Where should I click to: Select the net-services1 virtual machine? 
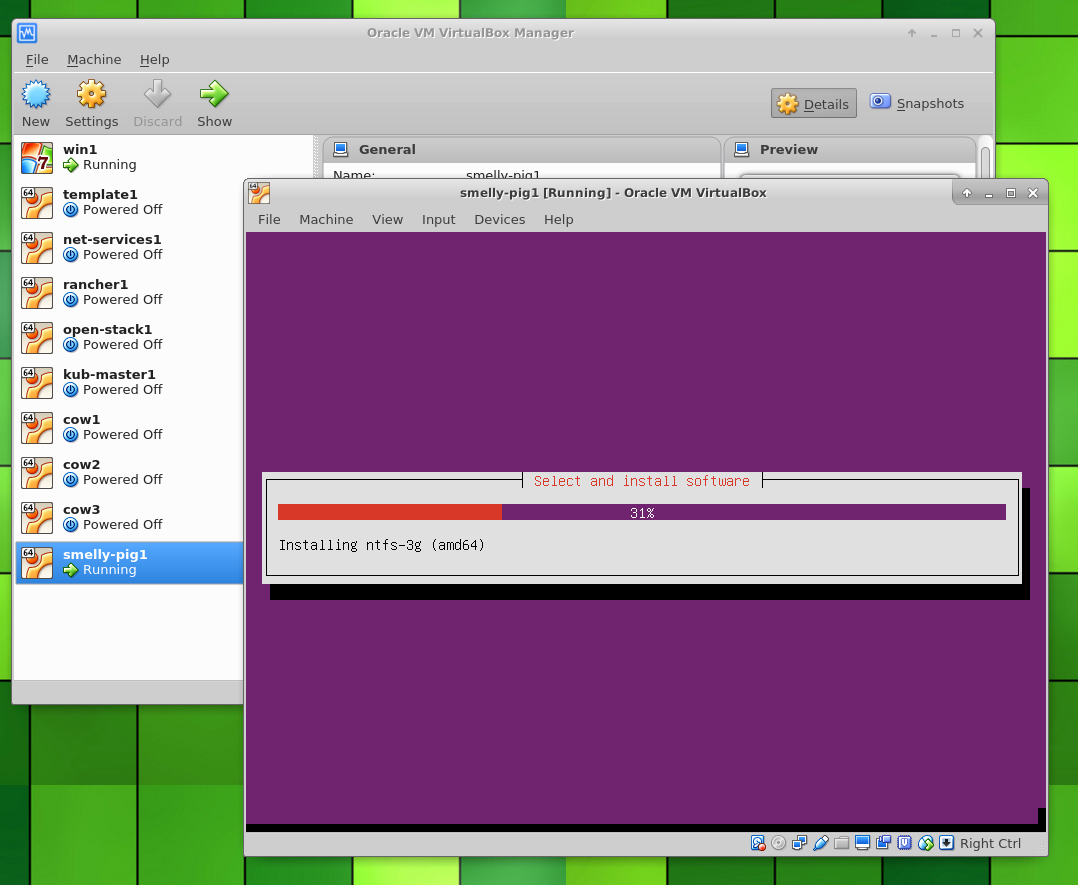click(x=129, y=248)
